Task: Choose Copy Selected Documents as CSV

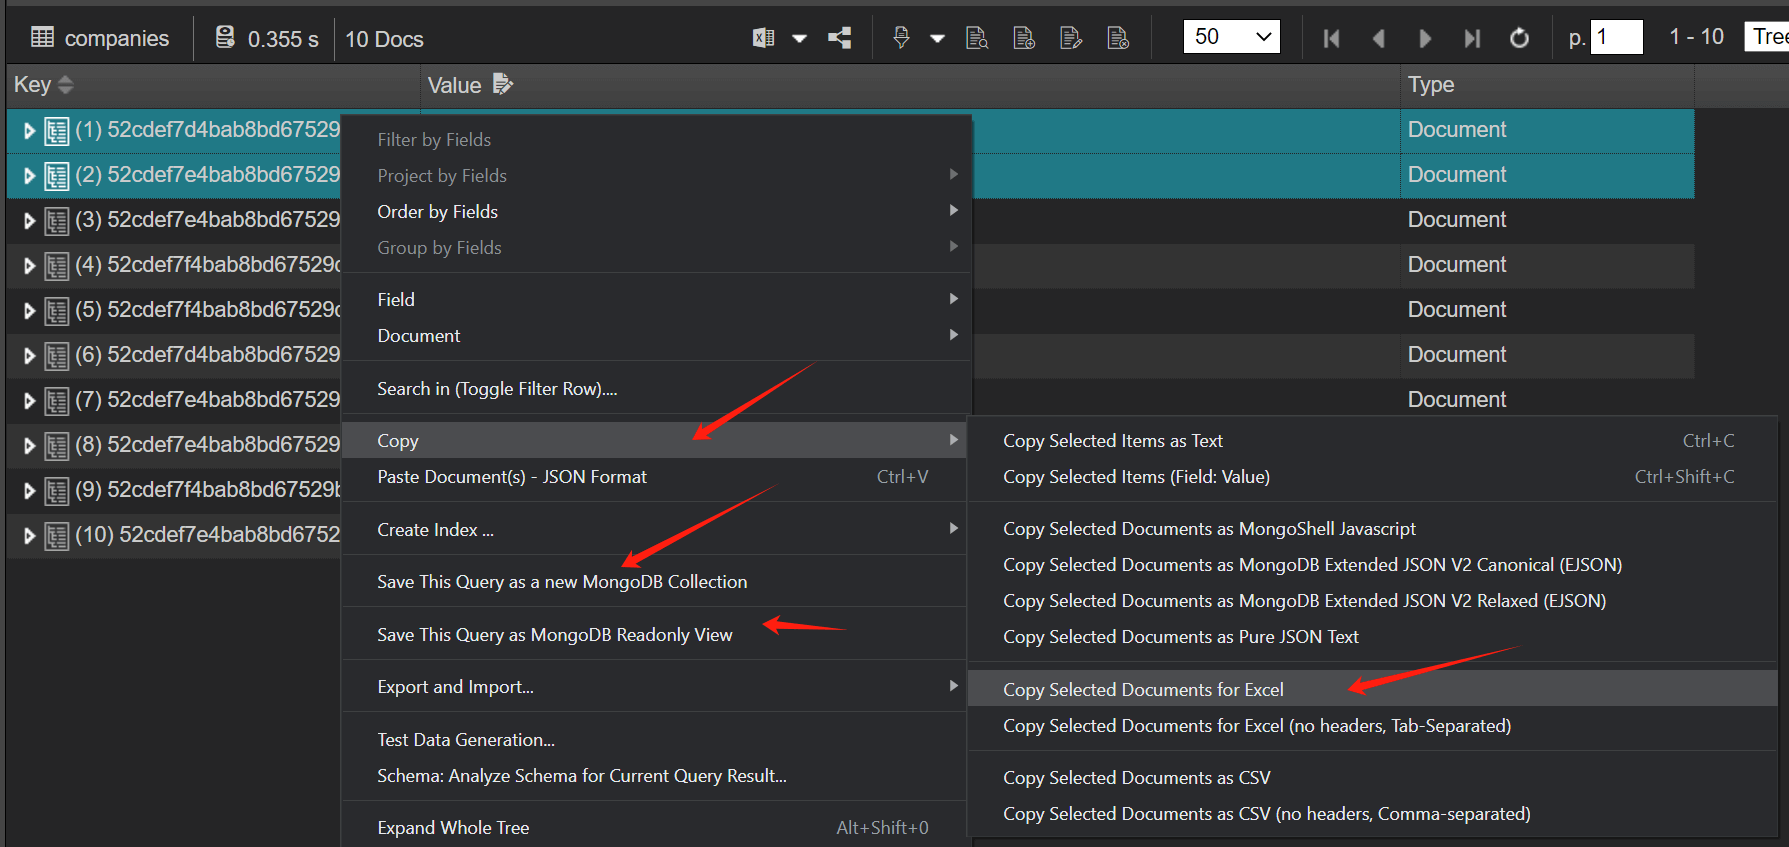Action: [x=1372, y=777]
